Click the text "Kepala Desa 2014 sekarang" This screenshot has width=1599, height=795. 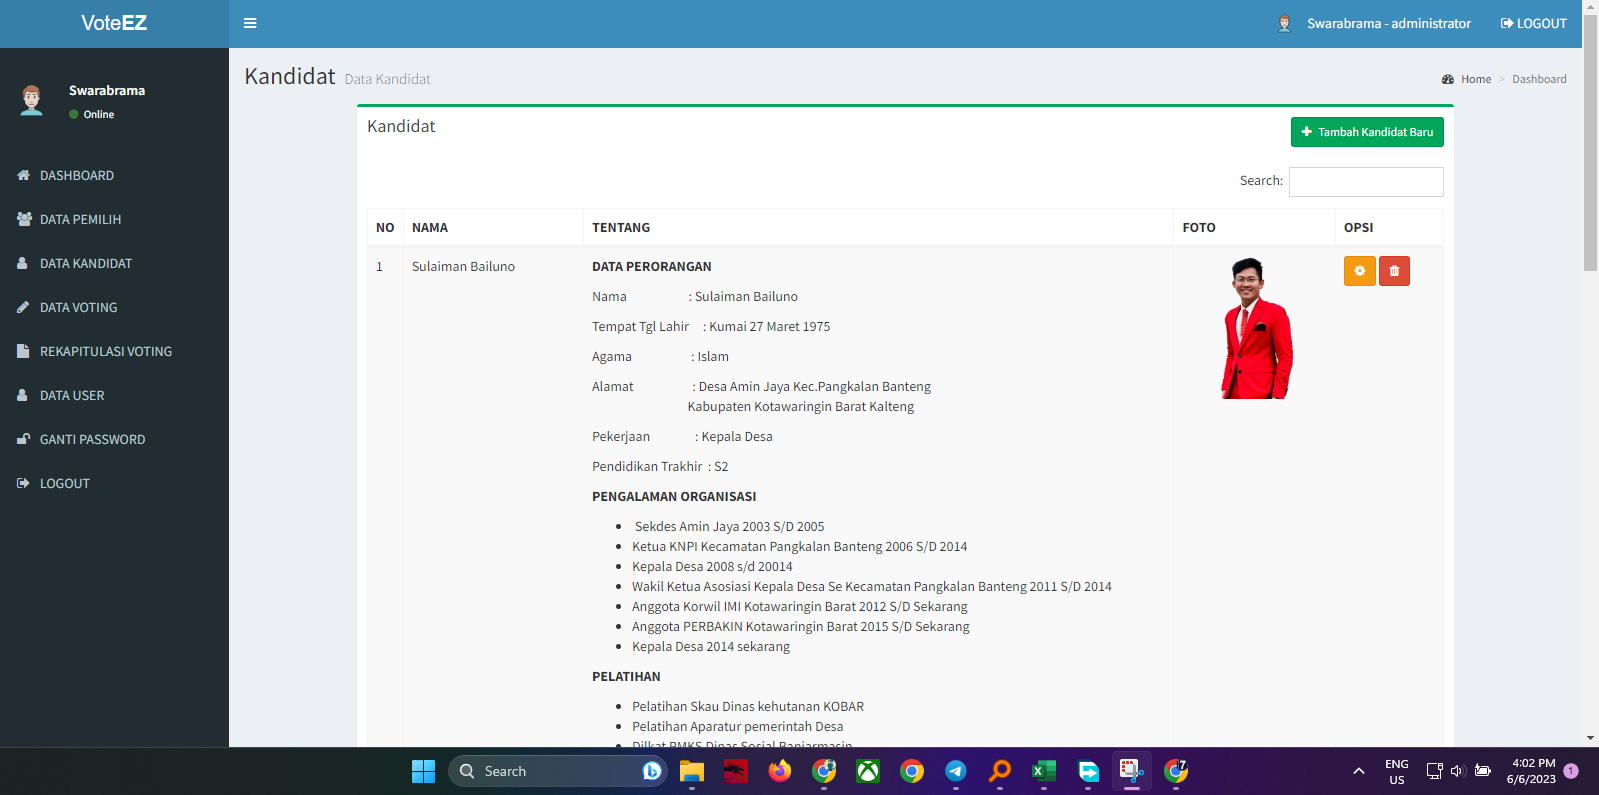(x=711, y=647)
